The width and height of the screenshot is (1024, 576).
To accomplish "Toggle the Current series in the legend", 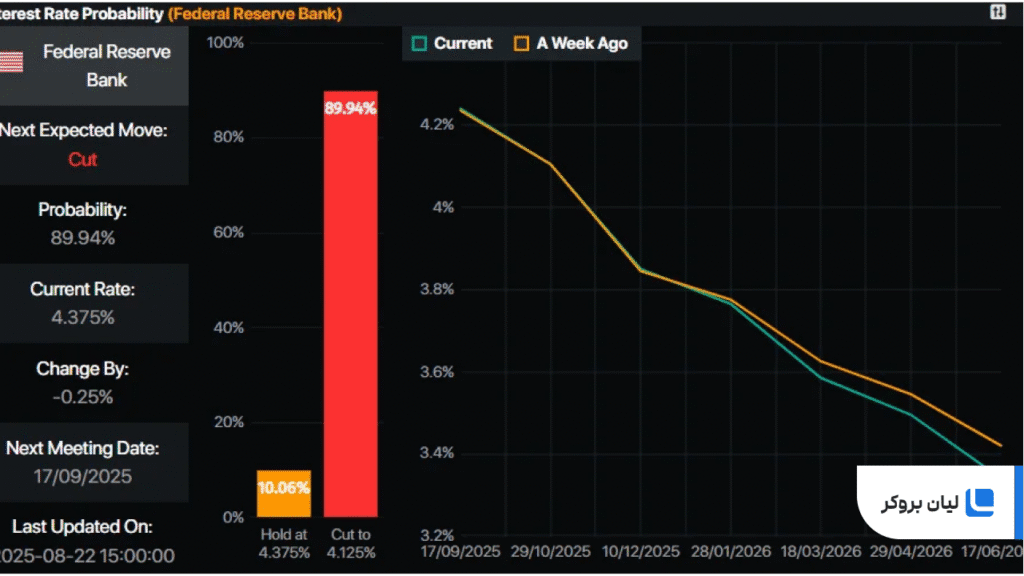I will tap(452, 44).
